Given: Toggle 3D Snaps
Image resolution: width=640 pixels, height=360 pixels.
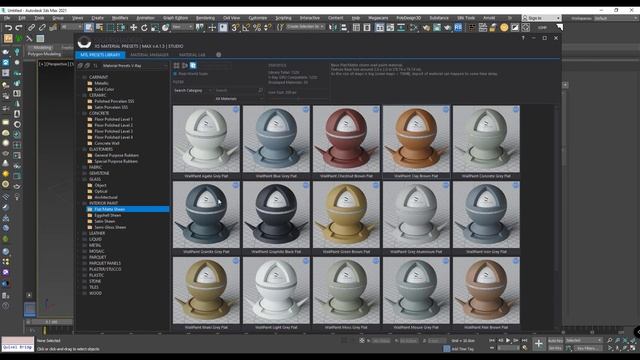Looking at the screenshot, I should click(x=236, y=28).
